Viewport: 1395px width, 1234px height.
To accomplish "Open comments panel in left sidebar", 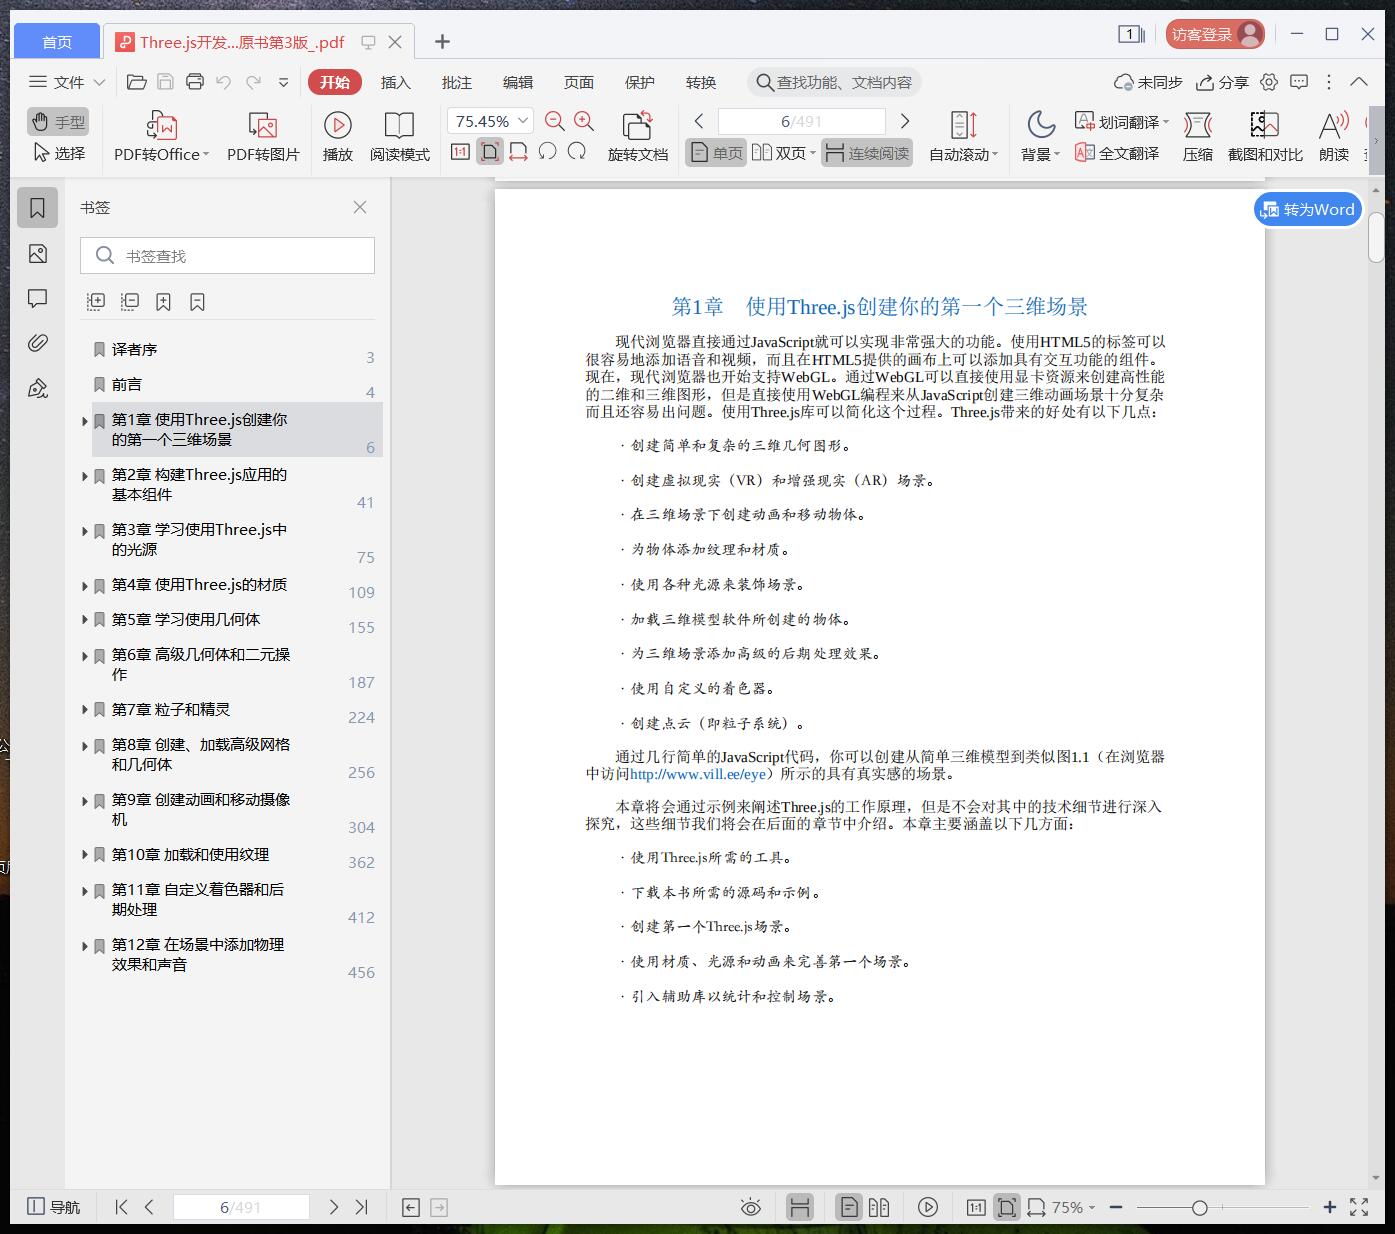I will coord(38,298).
